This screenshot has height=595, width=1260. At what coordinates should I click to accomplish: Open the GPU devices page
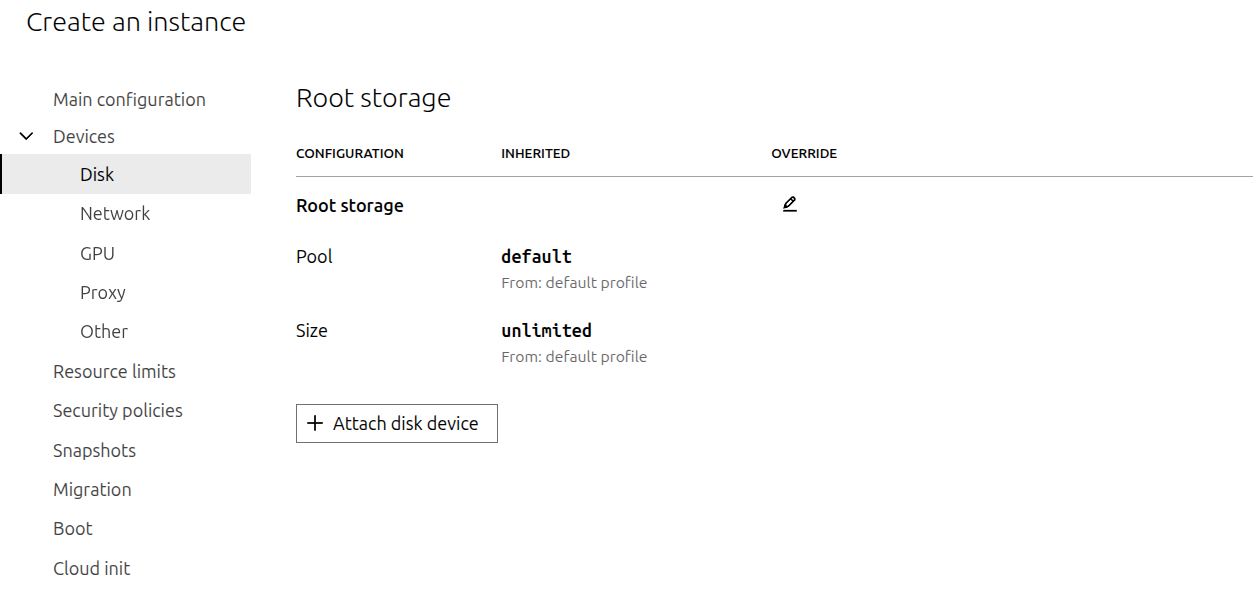(x=97, y=254)
